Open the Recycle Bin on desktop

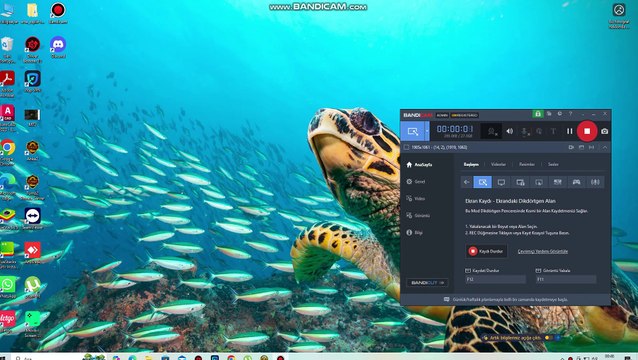pos(7,49)
